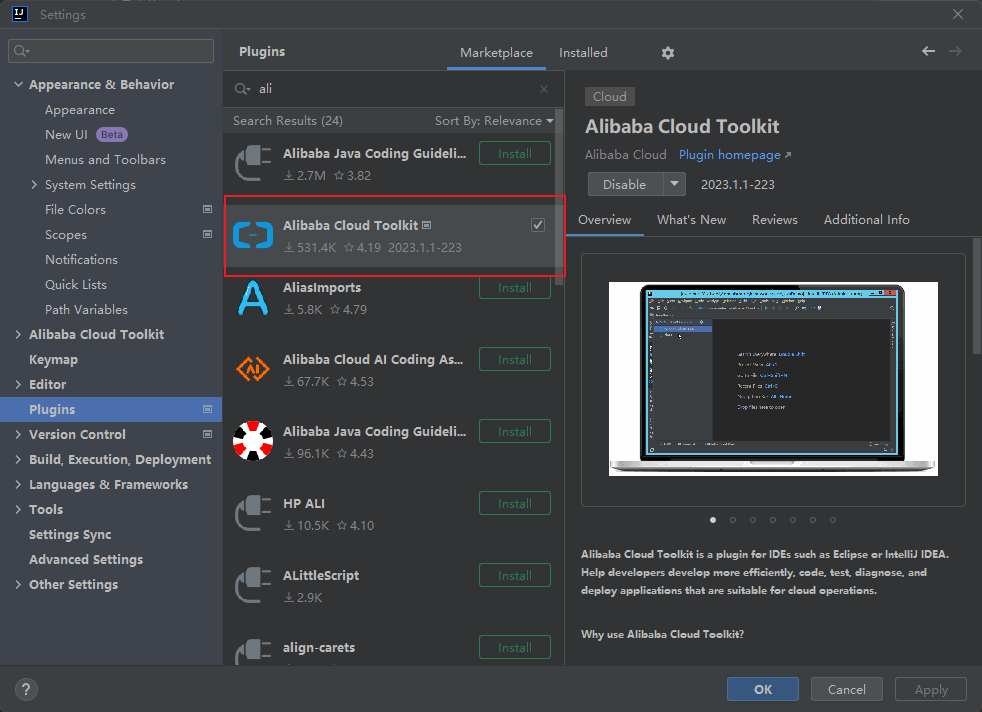Expand the Tools node
The width and height of the screenshot is (982, 712).
18,509
